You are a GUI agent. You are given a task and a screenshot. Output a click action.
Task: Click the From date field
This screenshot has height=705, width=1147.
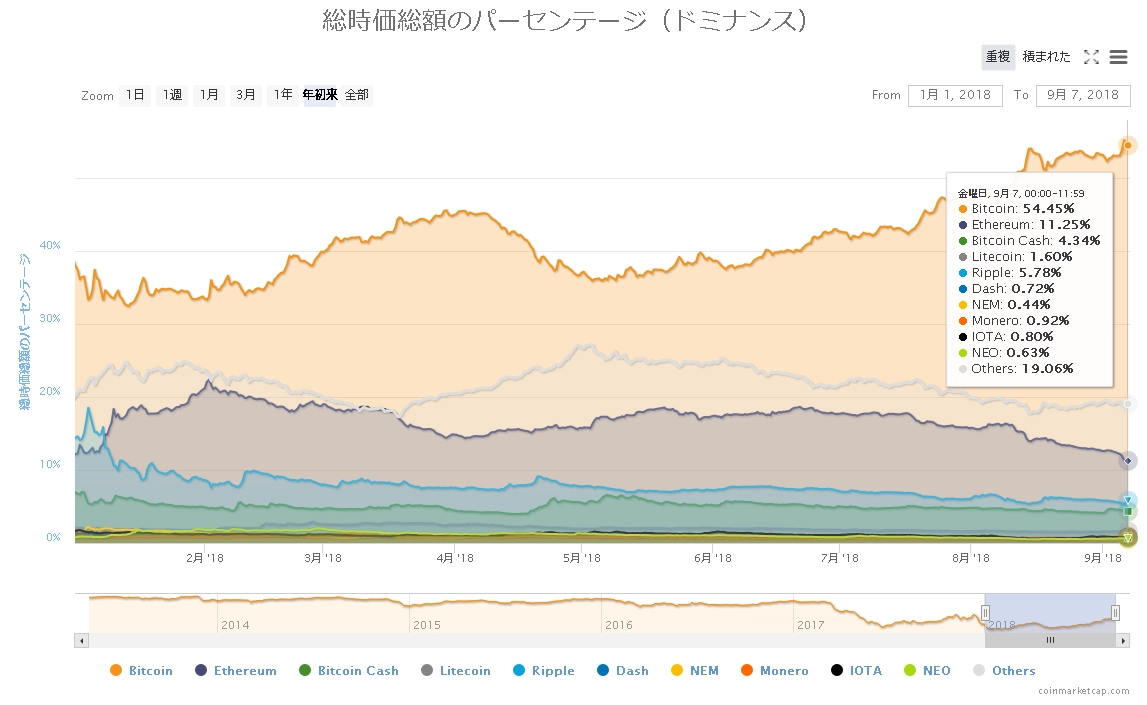point(955,95)
